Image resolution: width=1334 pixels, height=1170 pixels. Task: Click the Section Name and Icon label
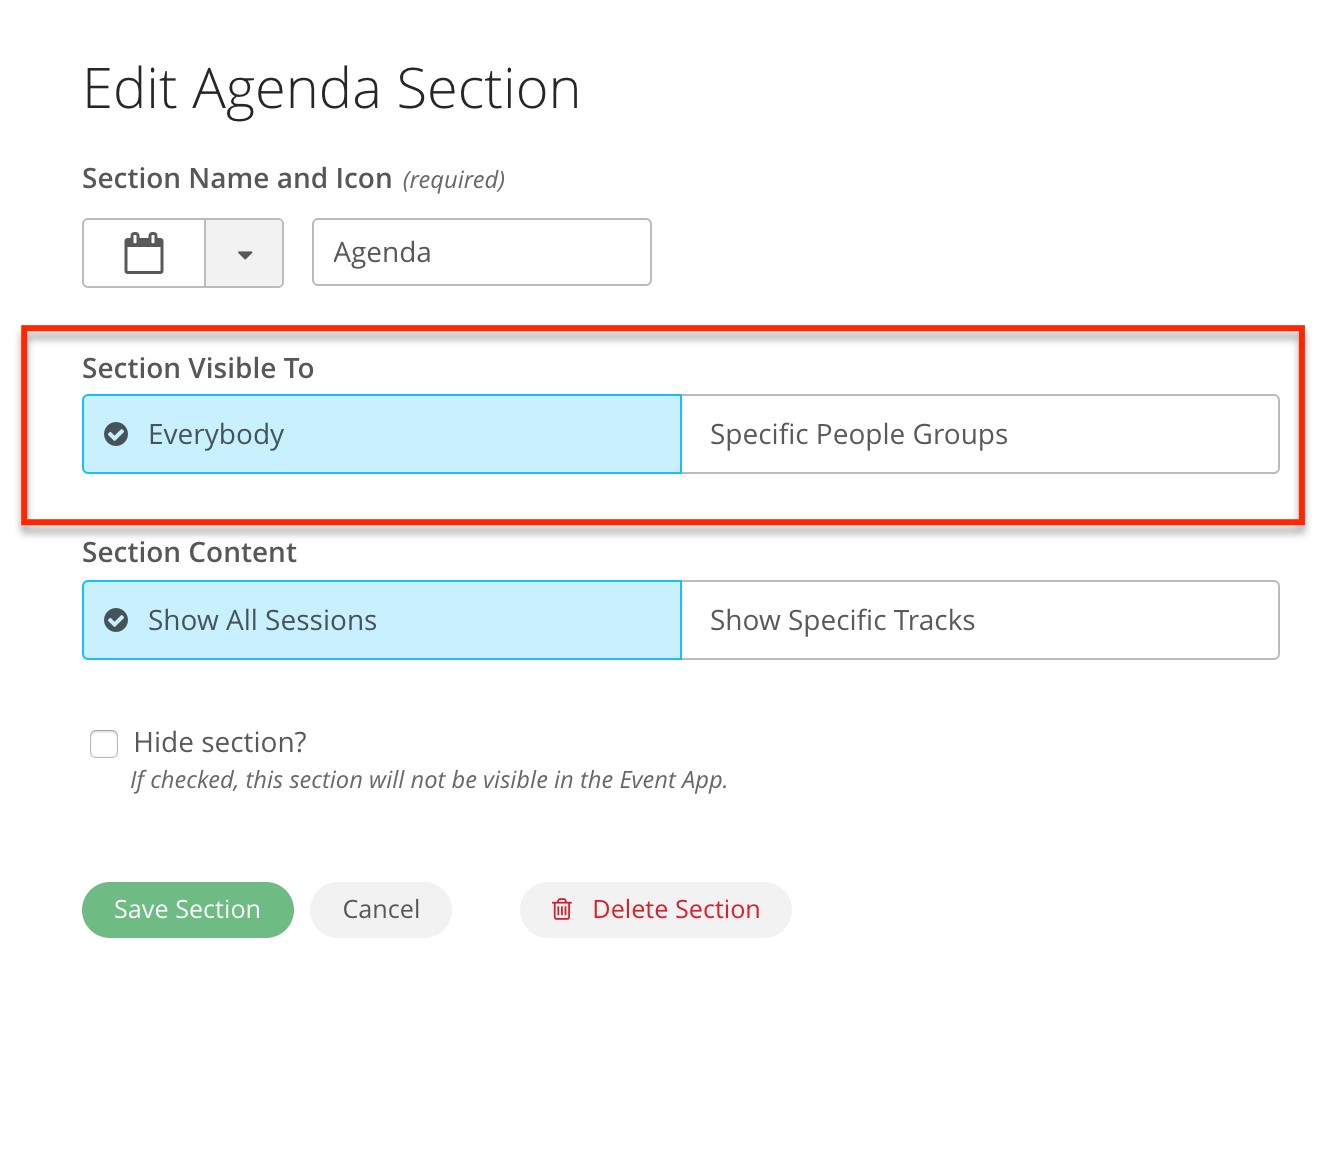tap(237, 178)
